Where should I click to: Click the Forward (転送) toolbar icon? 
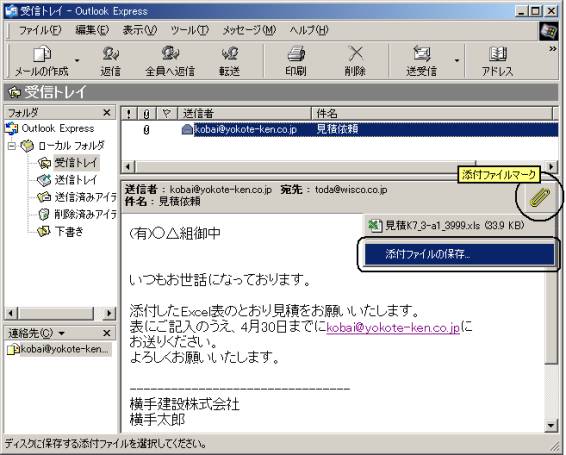[x=230, y=61]
